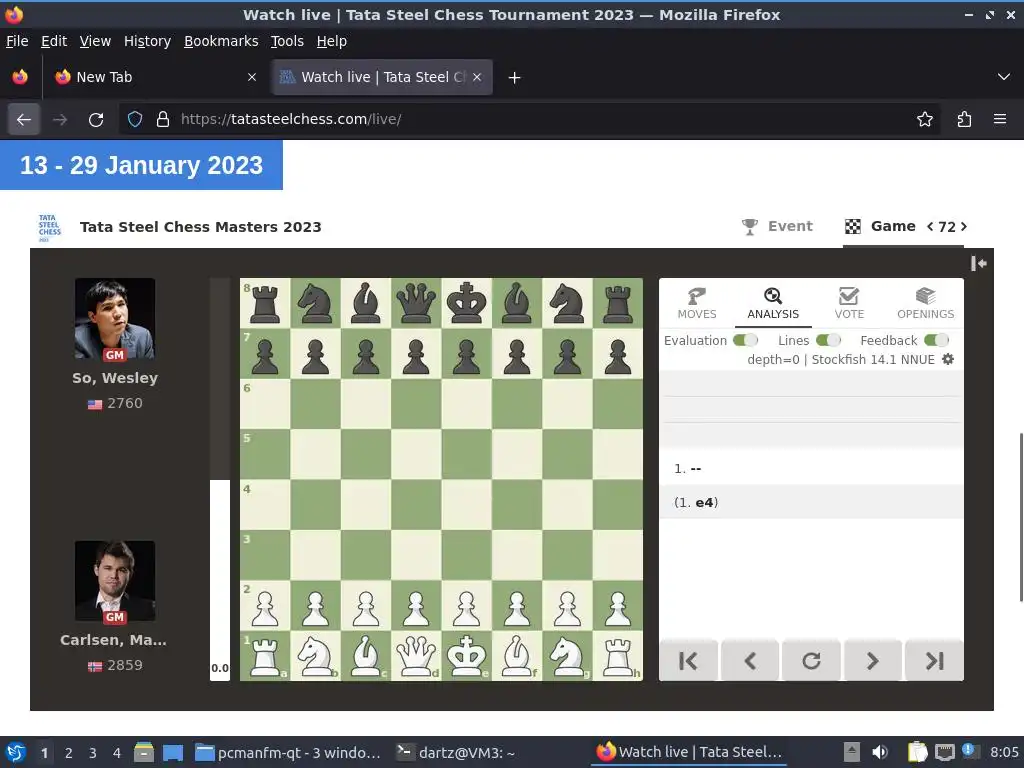Click the Firefox View pinned icon
The height and width of the screenshot is (768, 1024).
[20, 77]
